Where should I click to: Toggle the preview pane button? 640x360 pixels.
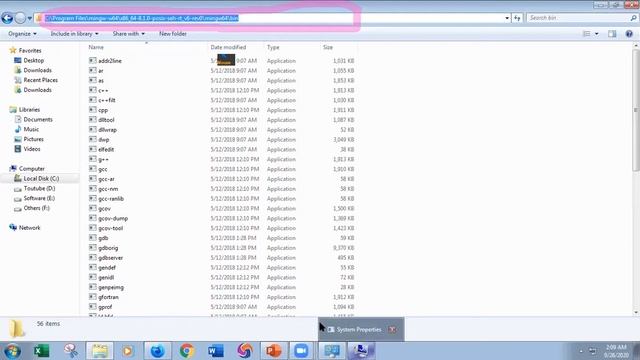tap(612, 34)
